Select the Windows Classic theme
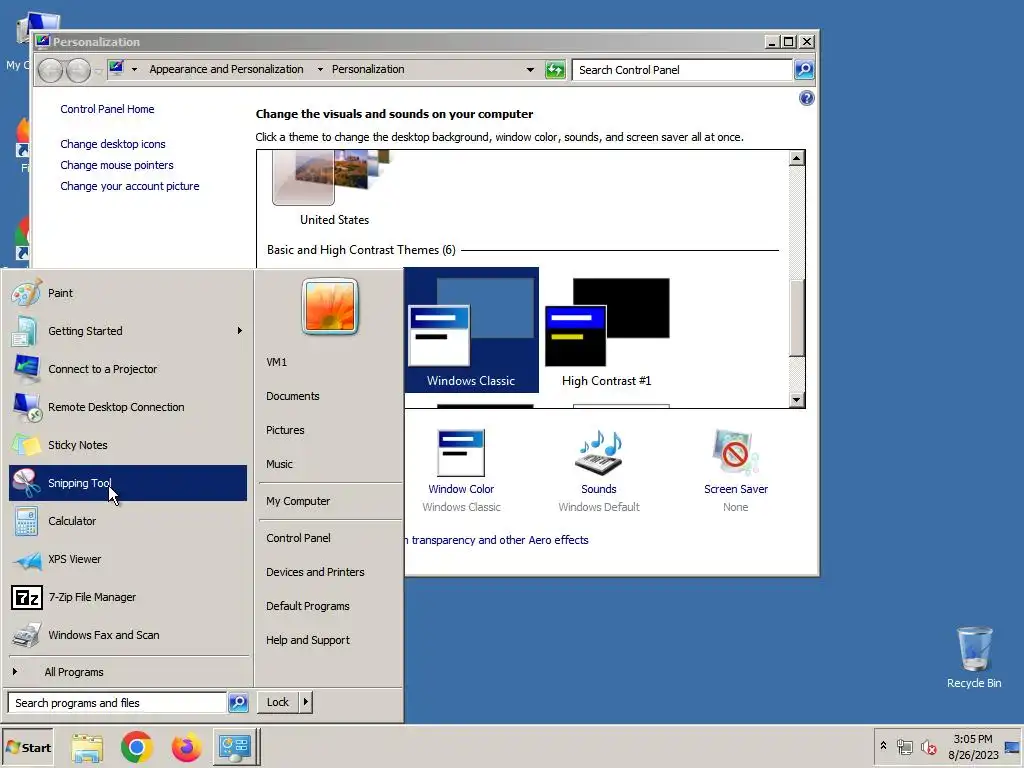The image size is (1024, 768). pyautogui.click(x=471, y=330)
